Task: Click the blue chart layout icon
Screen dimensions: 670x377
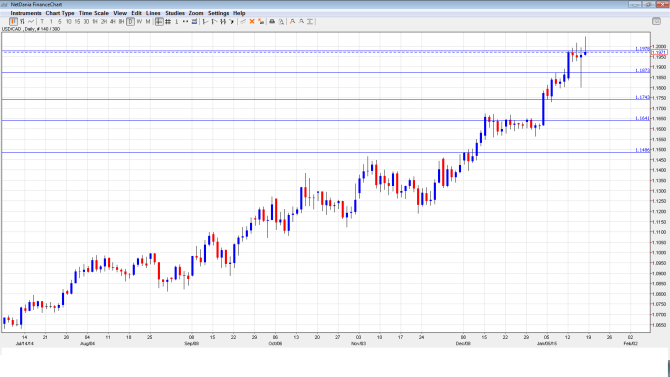Action: point(194,21)
